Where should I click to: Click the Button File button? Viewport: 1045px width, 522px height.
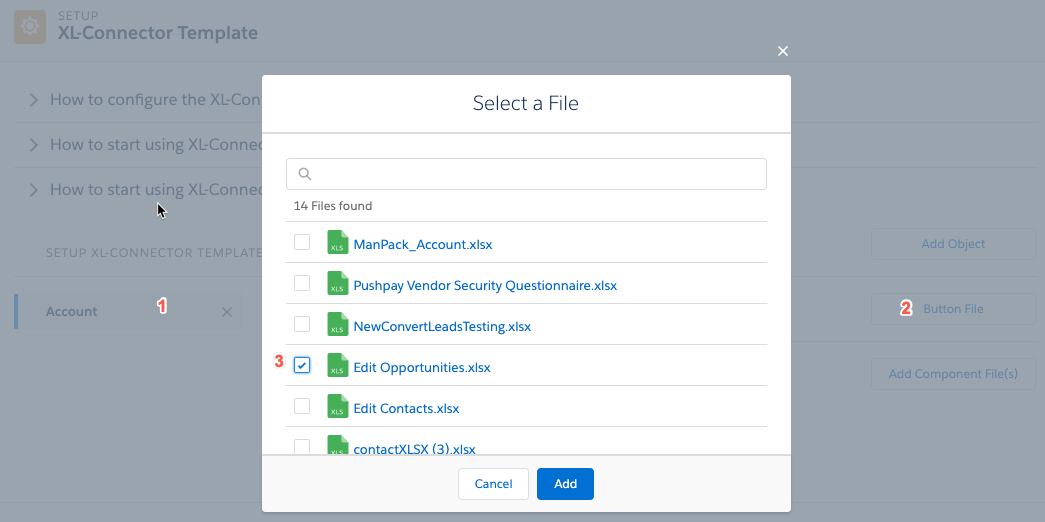(x=953, y=309)
